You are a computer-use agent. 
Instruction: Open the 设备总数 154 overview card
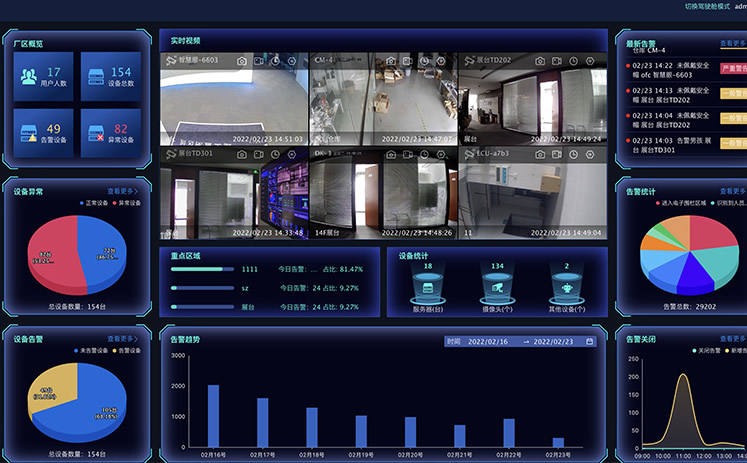pyautogui.click(x=111, y=77)
